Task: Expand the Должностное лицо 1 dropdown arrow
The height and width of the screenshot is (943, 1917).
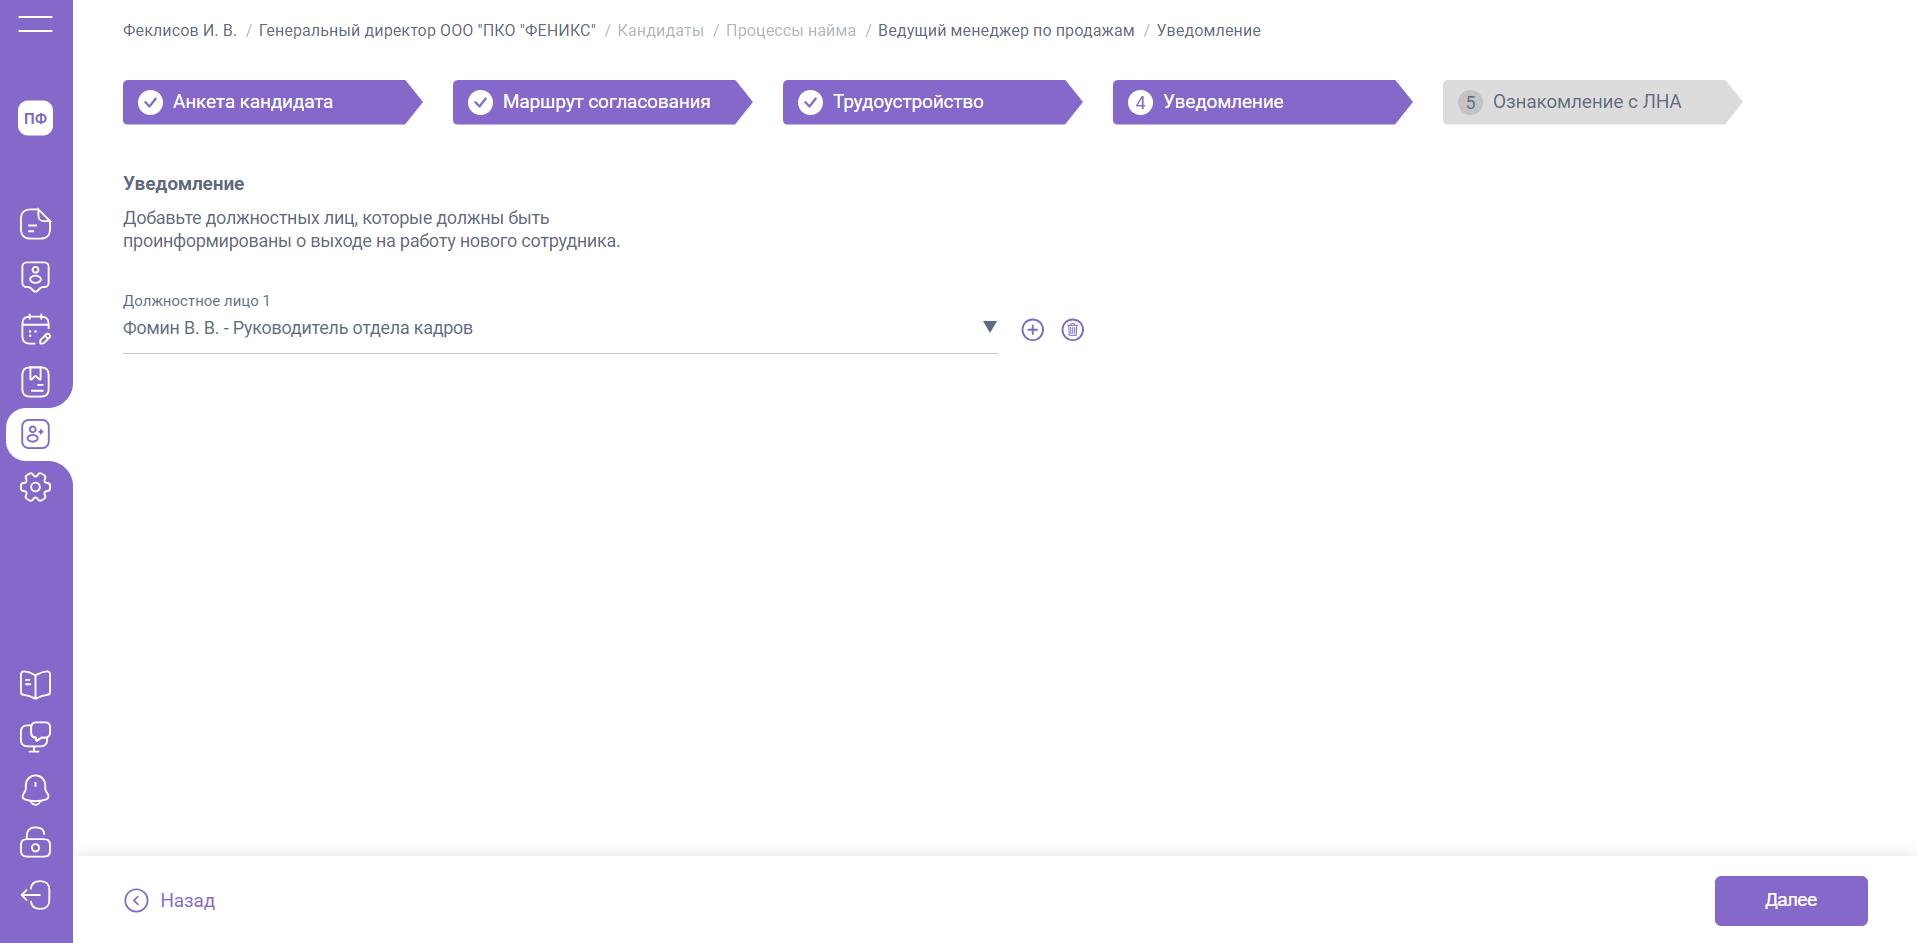Action: click(x=989, y=327)
